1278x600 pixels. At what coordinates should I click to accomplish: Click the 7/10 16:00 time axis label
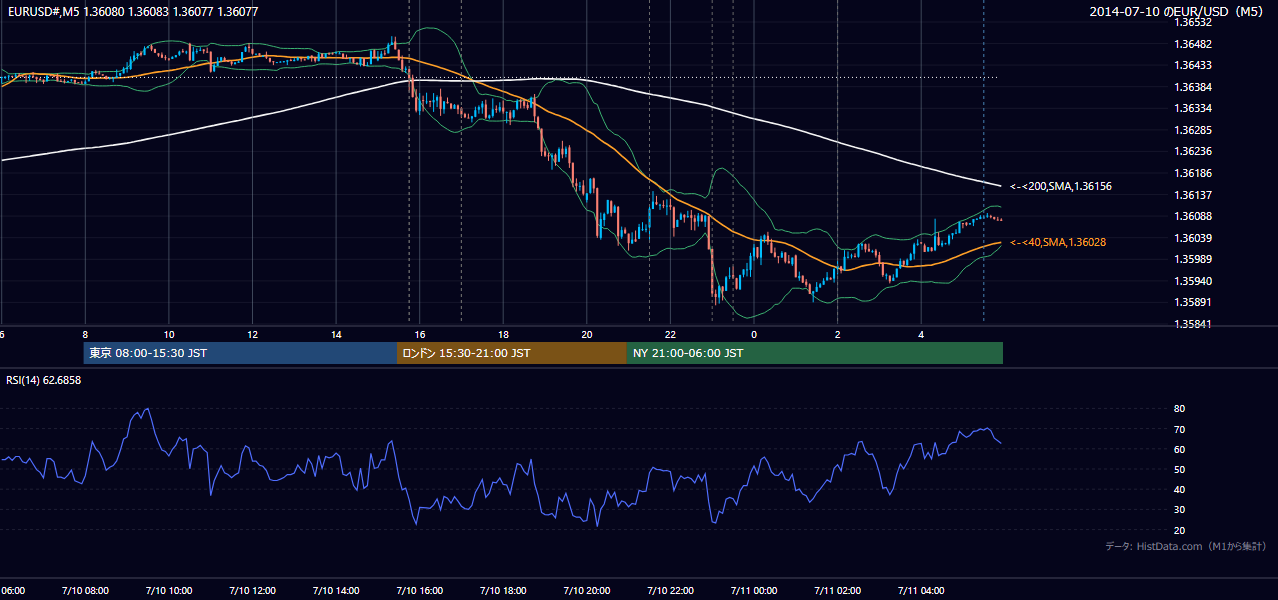pos(419,590)
